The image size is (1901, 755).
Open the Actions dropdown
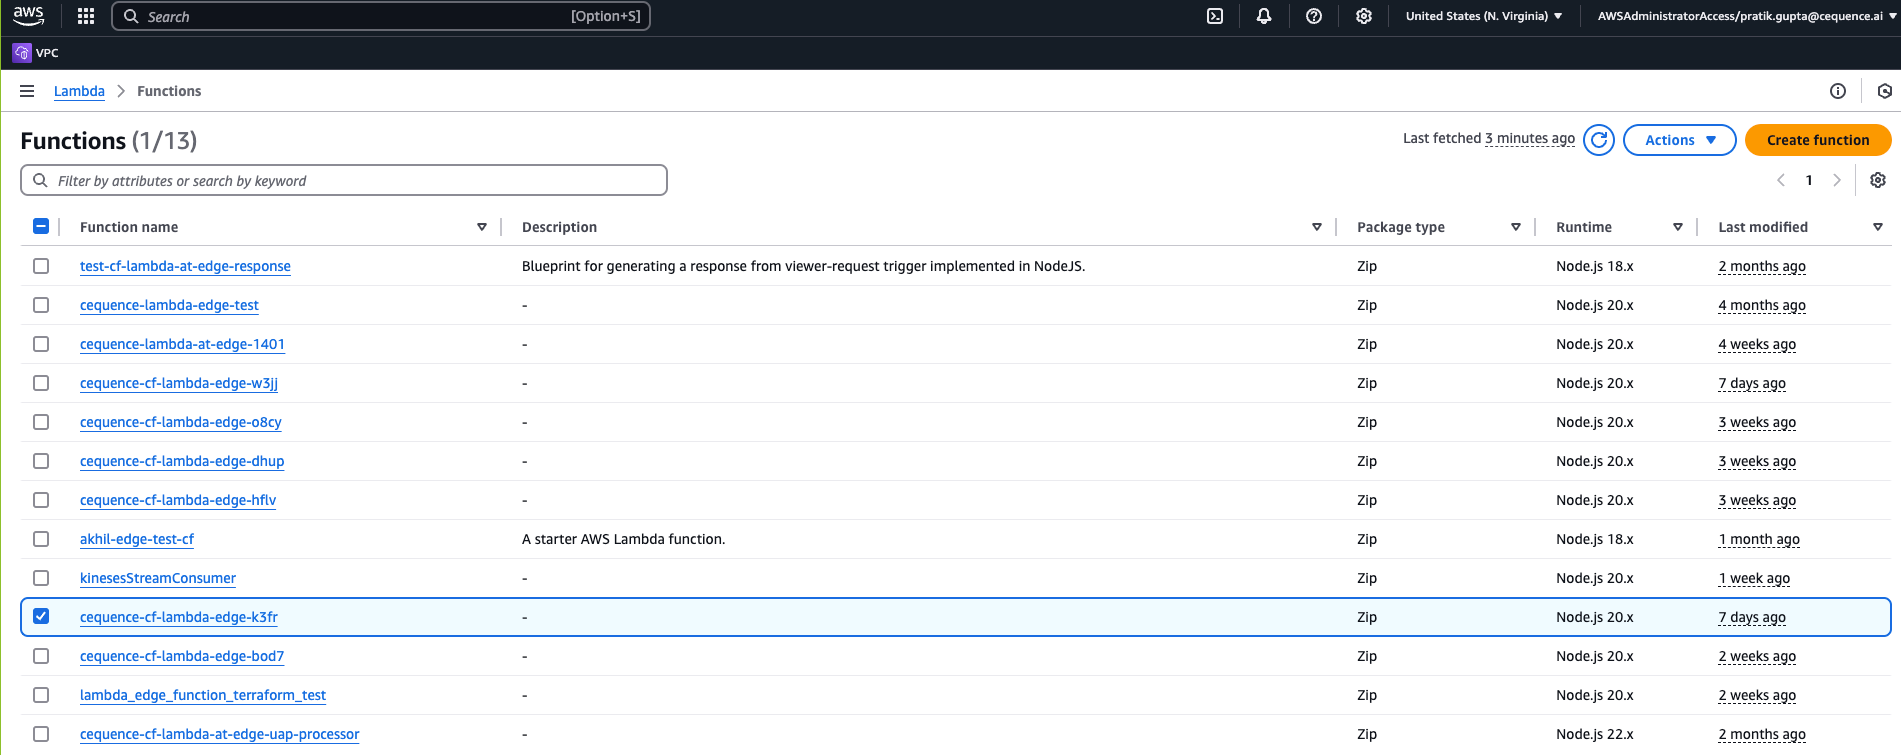1679,140
